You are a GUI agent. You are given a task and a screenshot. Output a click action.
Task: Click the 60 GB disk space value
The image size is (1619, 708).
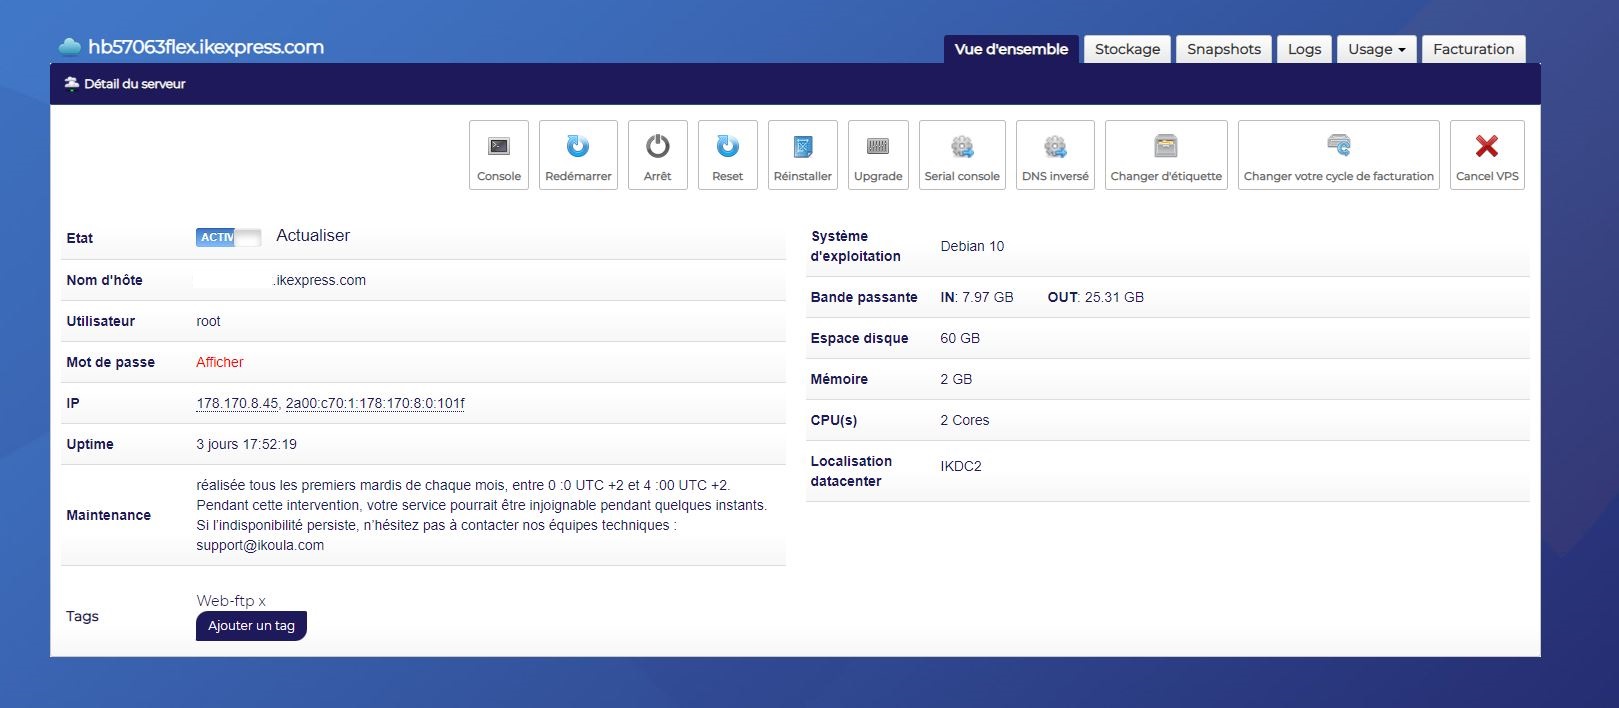(960, 338)
